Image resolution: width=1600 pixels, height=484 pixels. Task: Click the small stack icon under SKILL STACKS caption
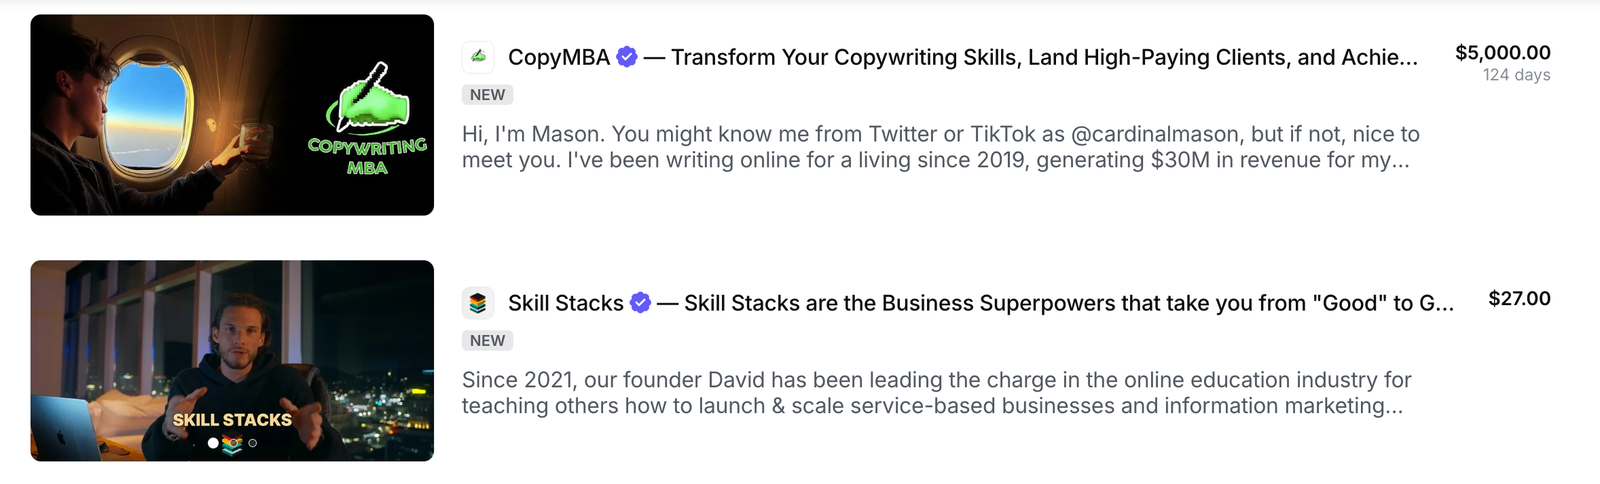(232, 444)
